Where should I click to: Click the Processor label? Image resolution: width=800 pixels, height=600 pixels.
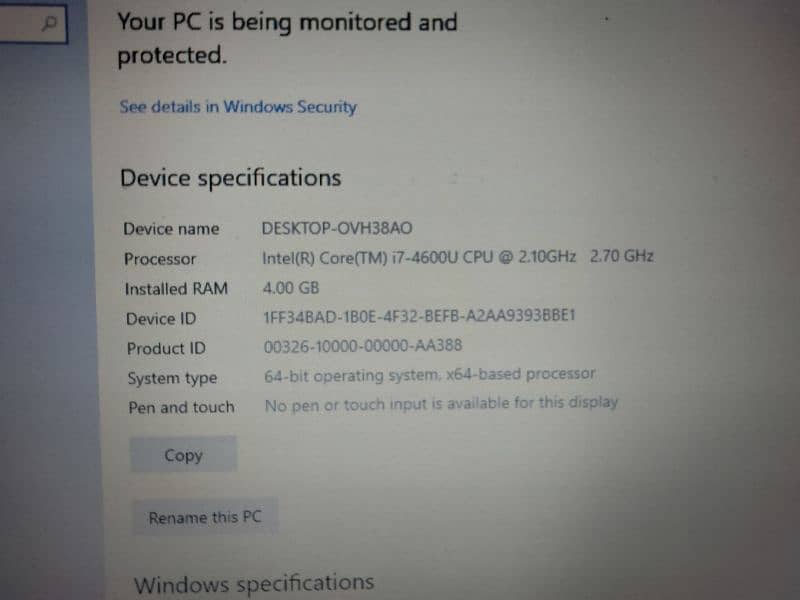coord(160,259)
